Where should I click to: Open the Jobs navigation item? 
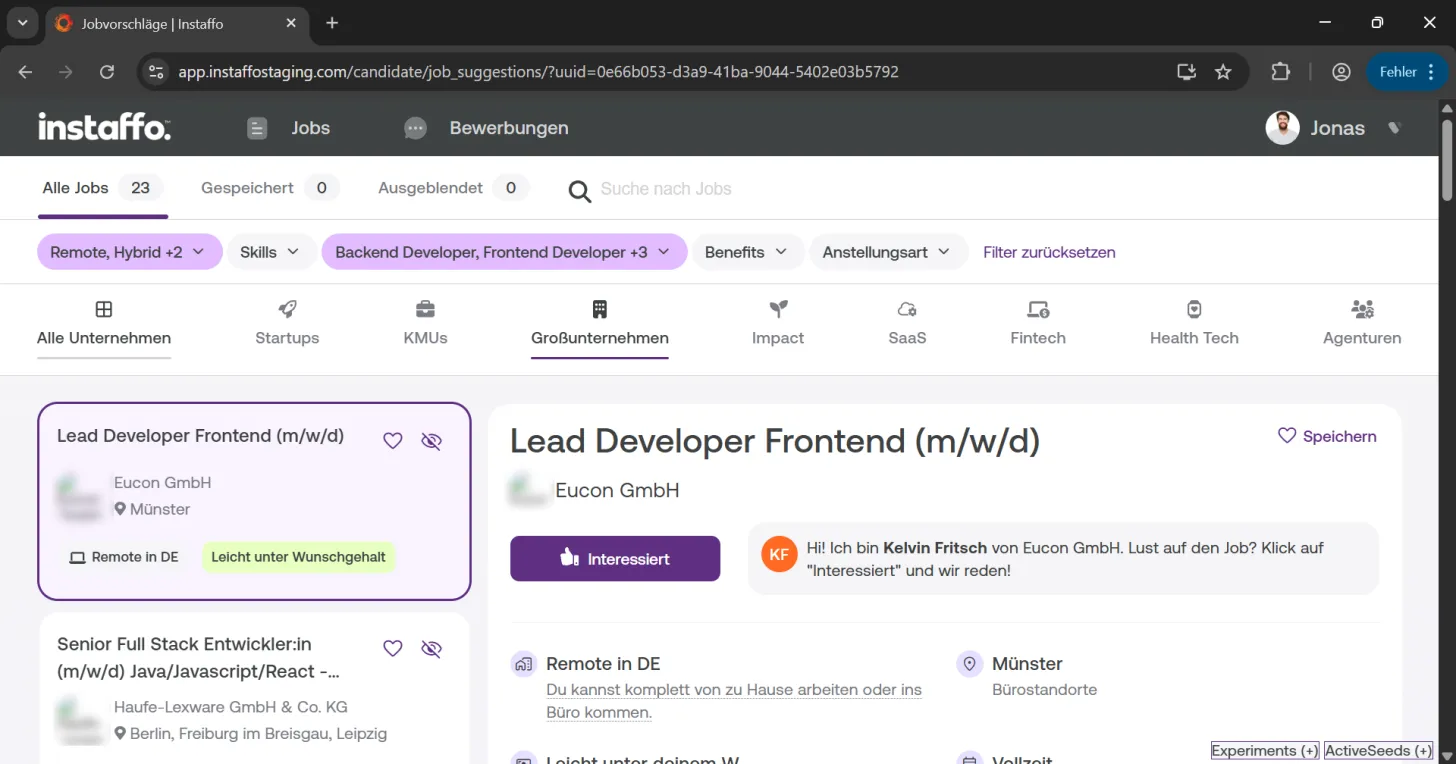pyautogui.click(x=288, y=128)
